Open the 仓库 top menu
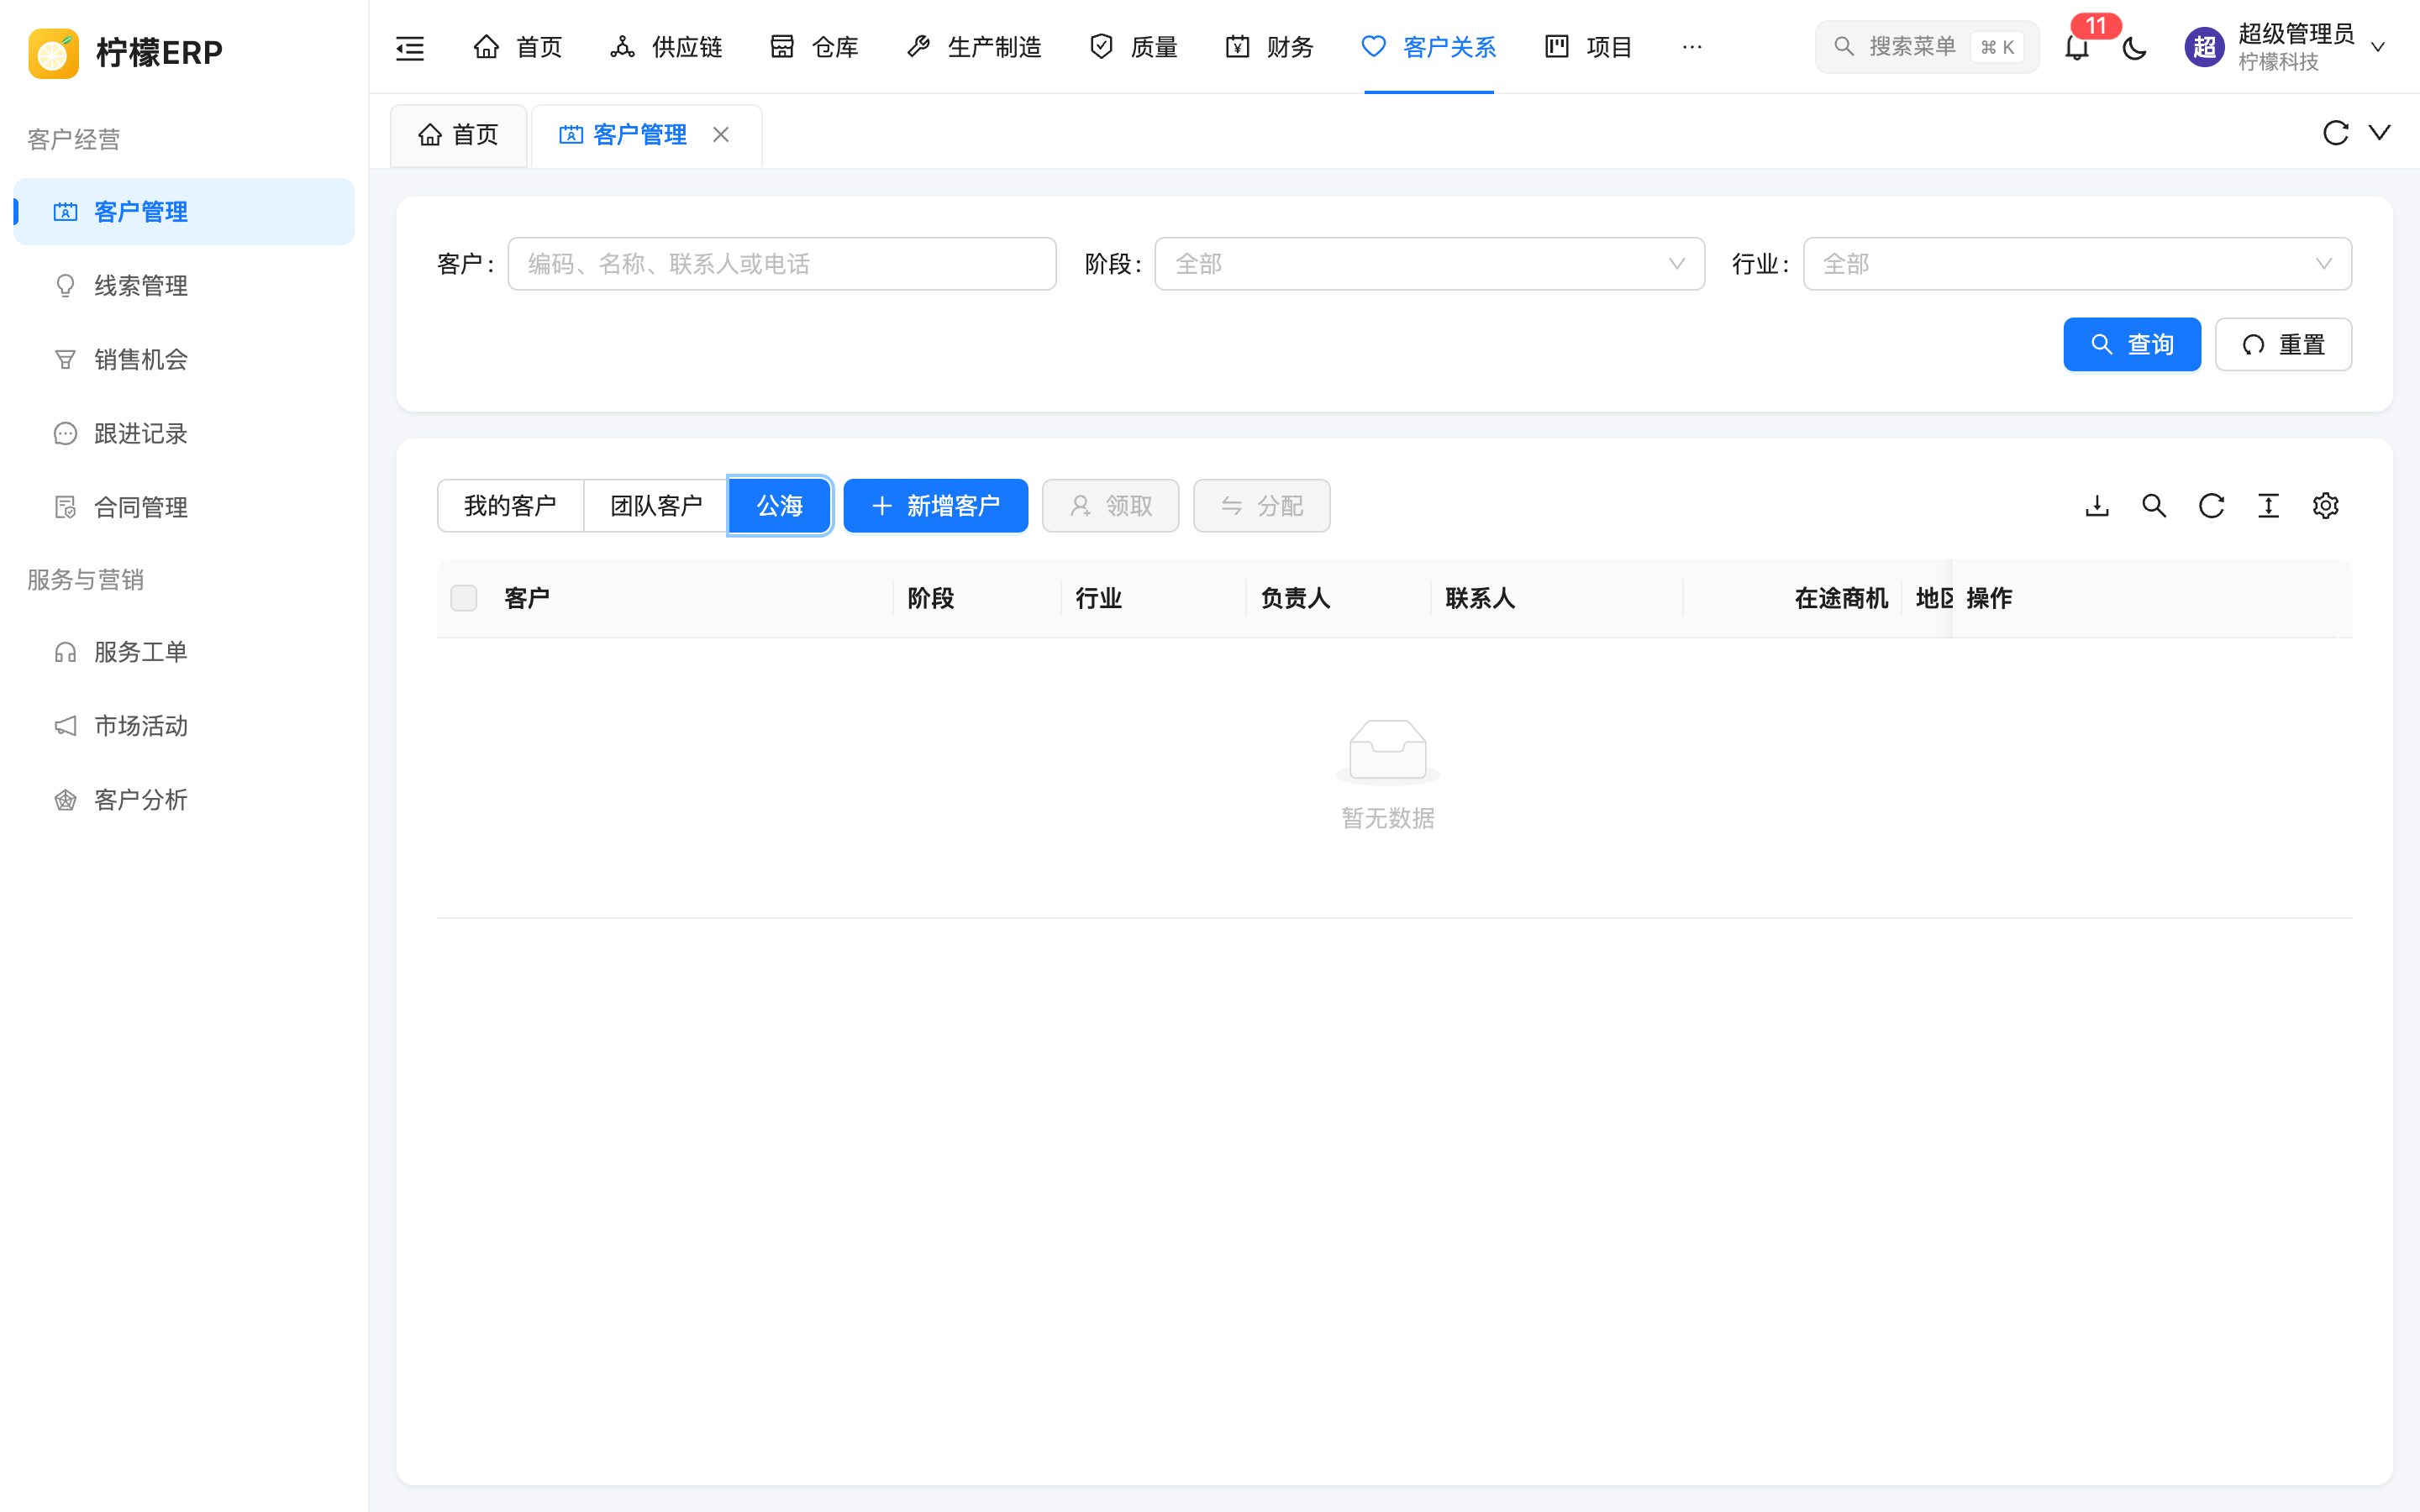The height and width of the screenshot is (1512, 2420). coord(814,47)
